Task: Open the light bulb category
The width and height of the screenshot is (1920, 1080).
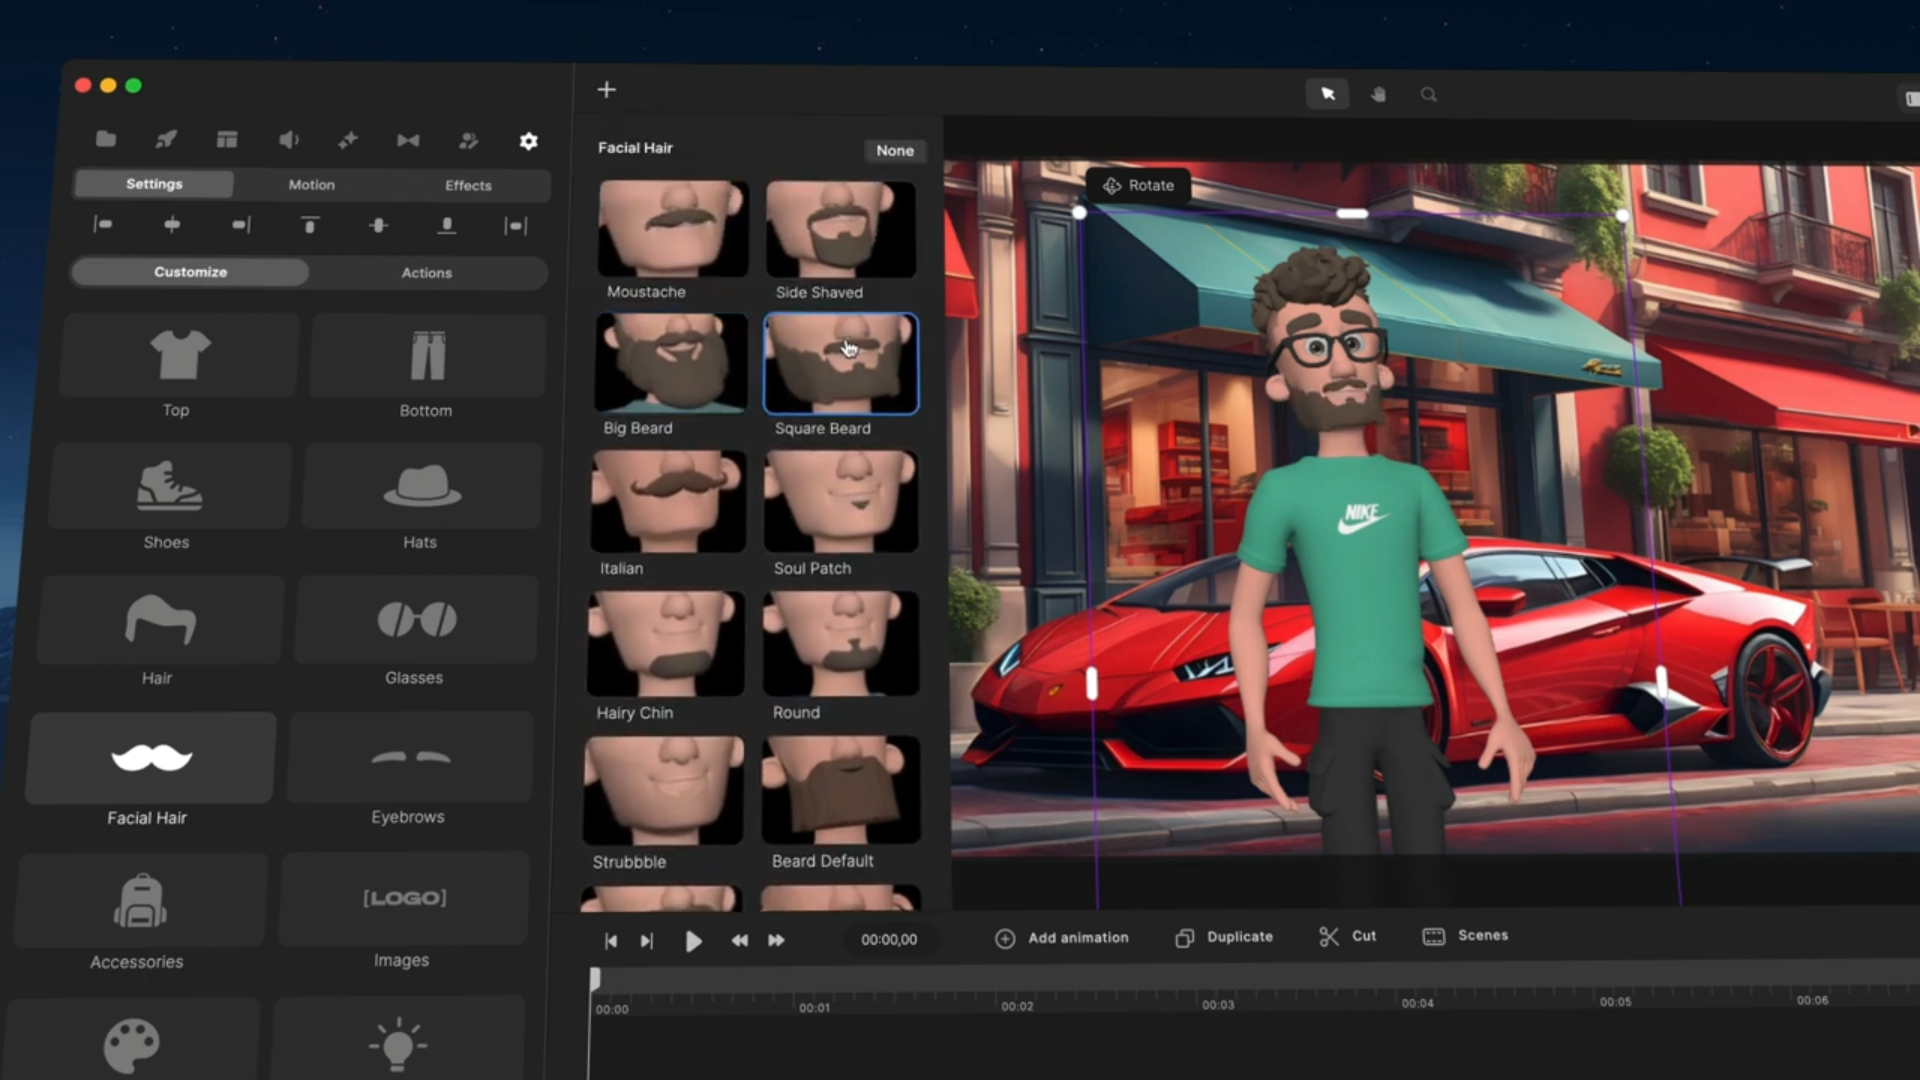Action: [398, 1040]
